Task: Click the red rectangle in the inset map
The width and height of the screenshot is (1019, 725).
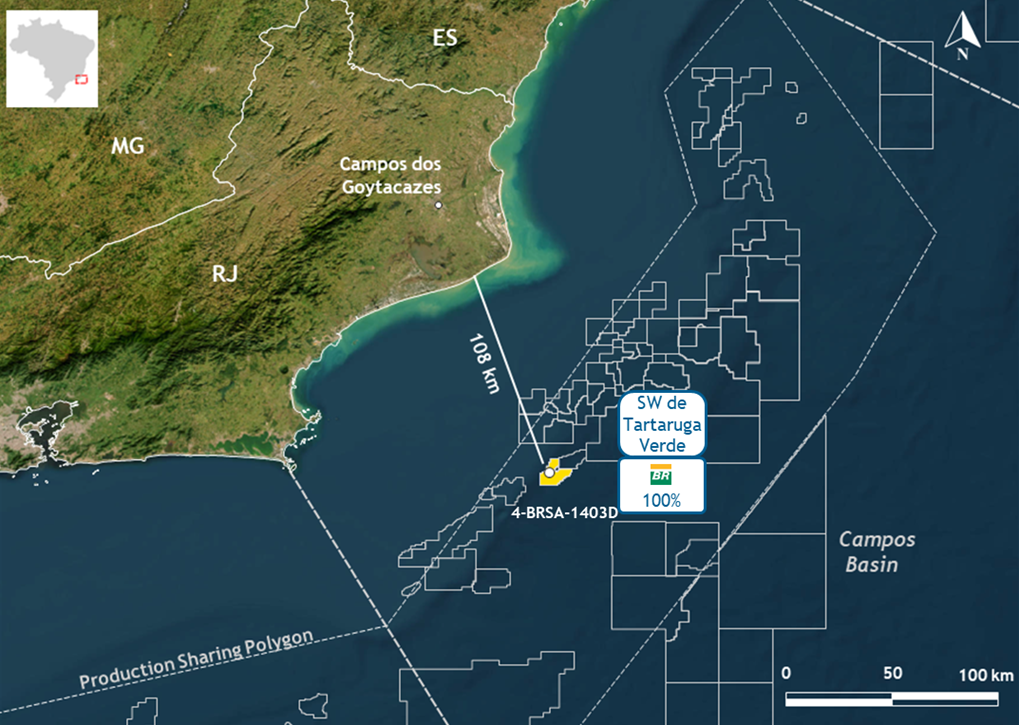Action: (x=82, y=80)
